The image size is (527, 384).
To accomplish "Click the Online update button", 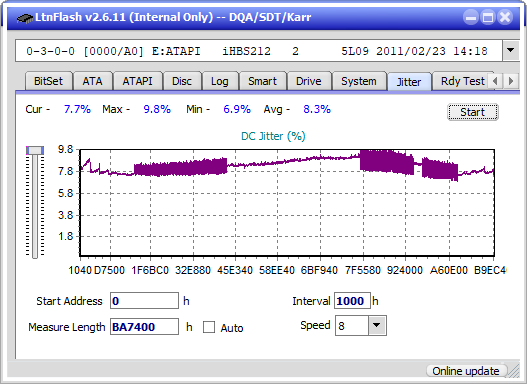I will pyautogui.click(x=466, y=371).
